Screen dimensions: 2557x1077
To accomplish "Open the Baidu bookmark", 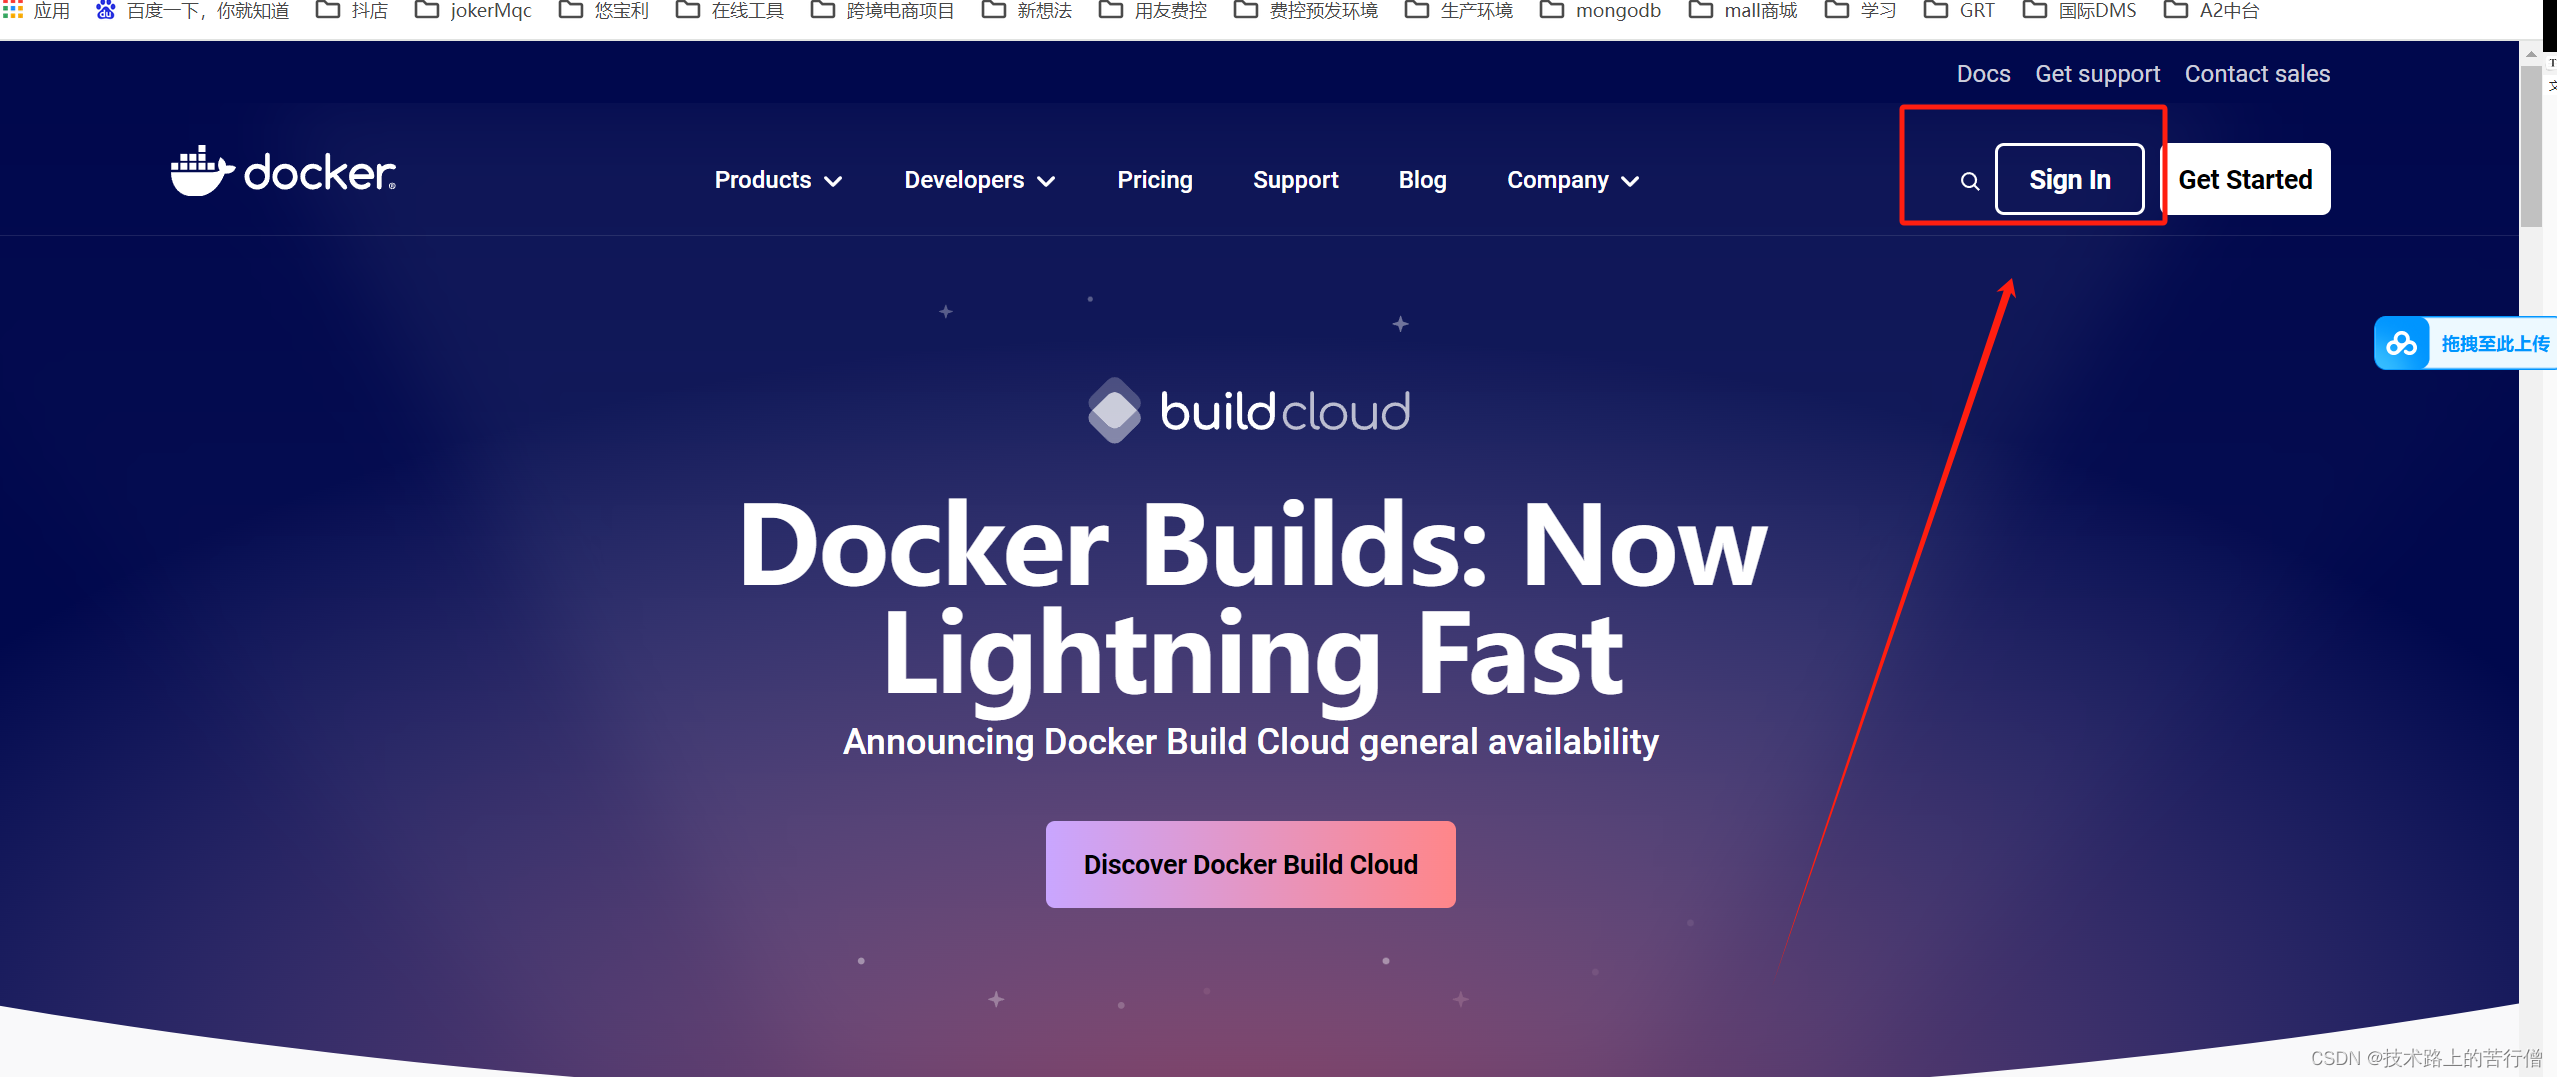I will (193, 10).
